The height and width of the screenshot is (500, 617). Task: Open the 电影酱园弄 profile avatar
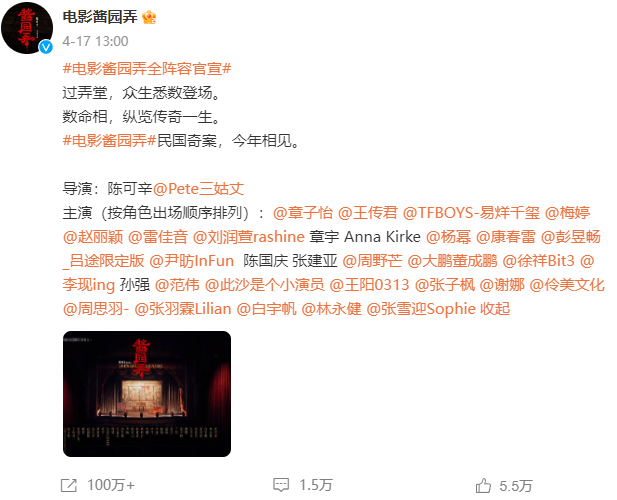(27, 28)
